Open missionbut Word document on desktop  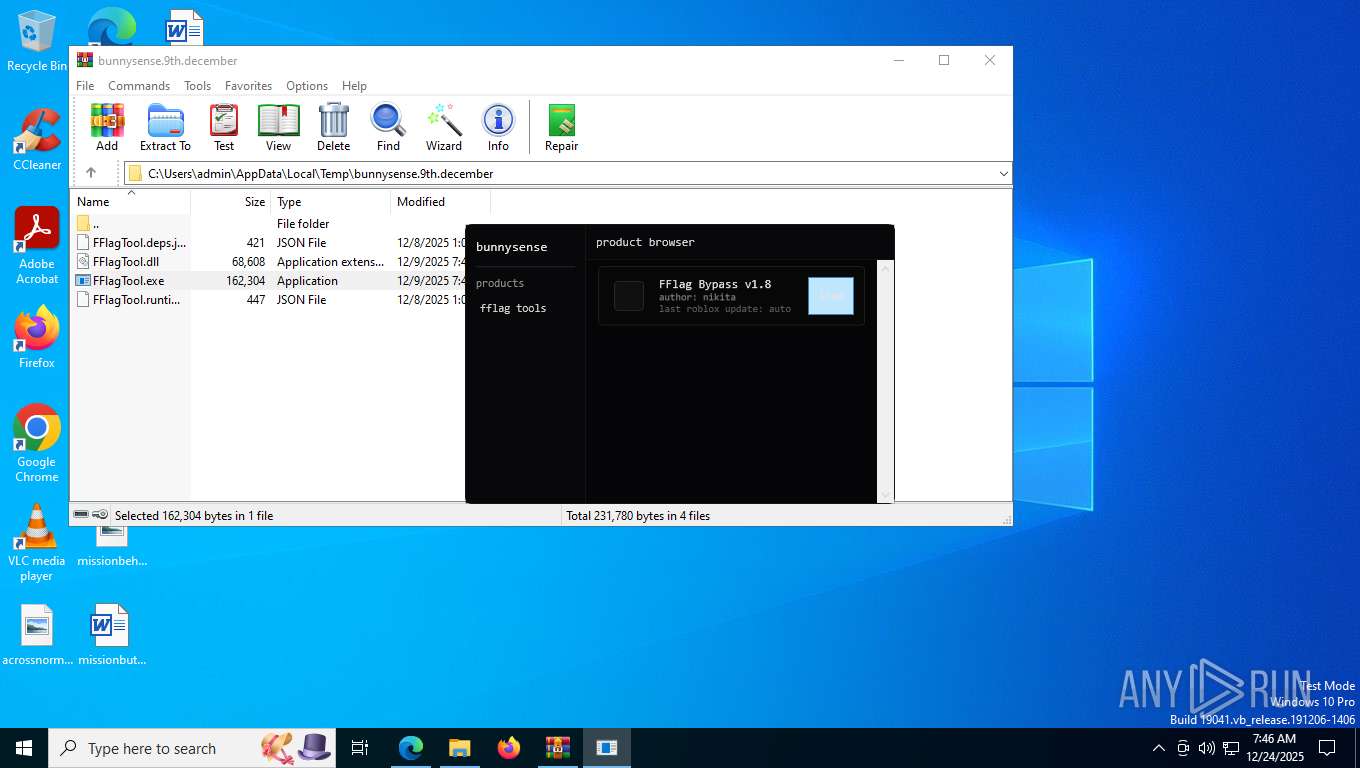[111, 635]
